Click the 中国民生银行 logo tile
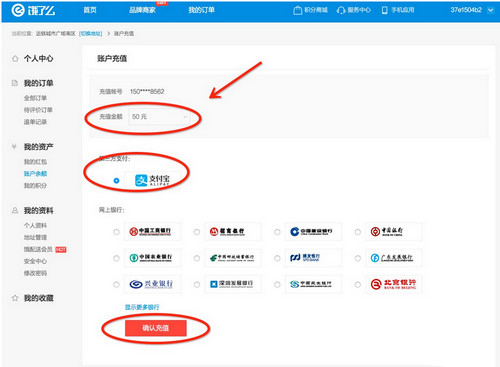The height and width of the screenshot is (367, 500). tap(313, 284)
